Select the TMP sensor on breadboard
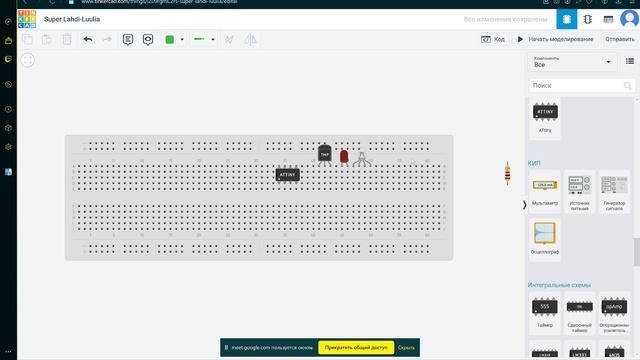The width and height of the screenshot is (640, 360). (x=324, y=155)
